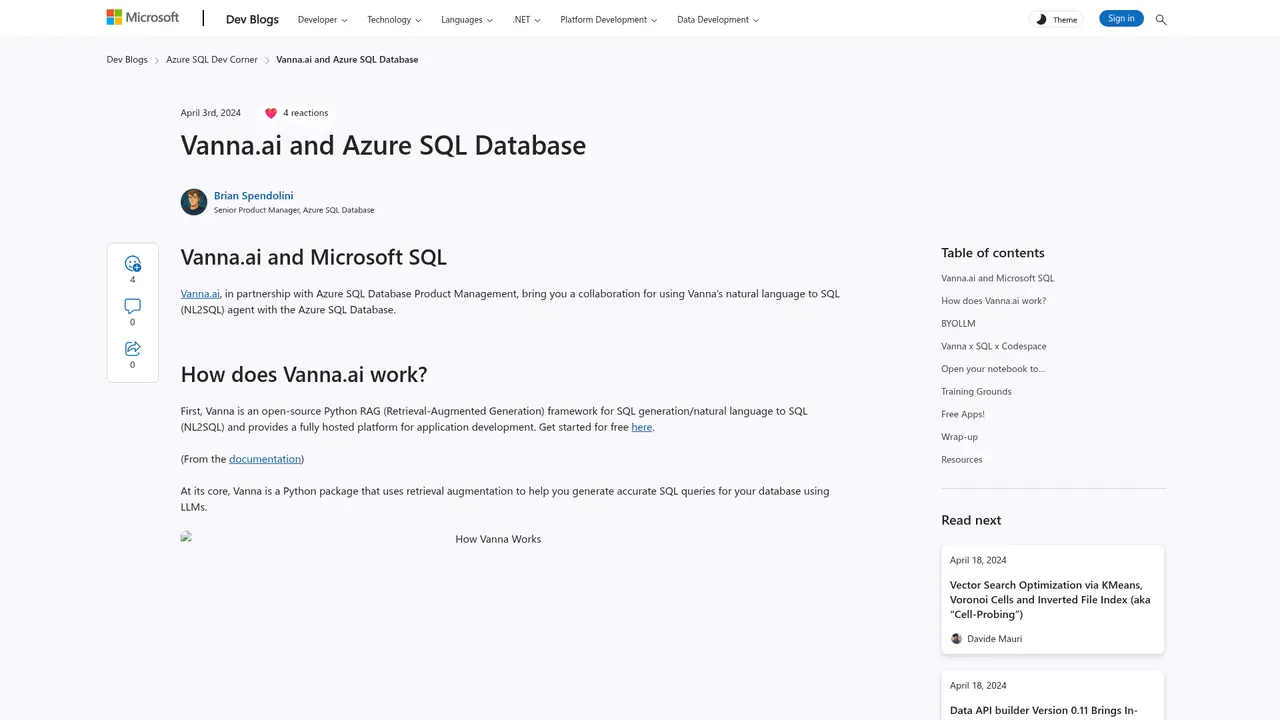Add a reaction with the emoji icon
This screenshot has width=1280, height=720.
click(x=132, y=264)
